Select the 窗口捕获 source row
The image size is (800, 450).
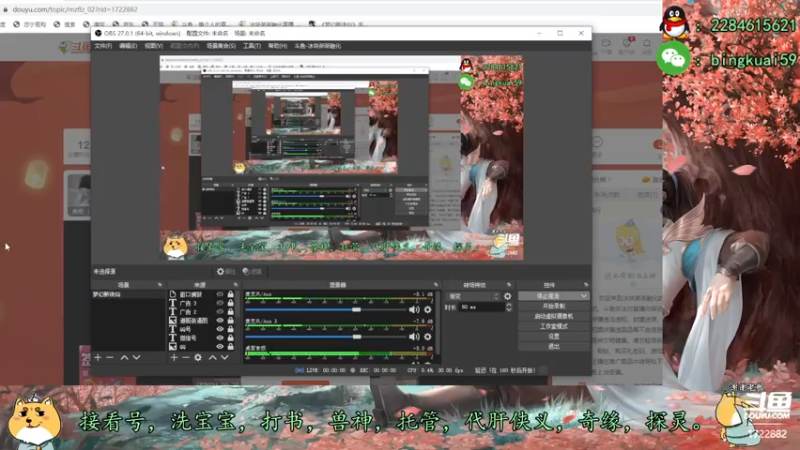pyautogui.click(x=201, y=294)
